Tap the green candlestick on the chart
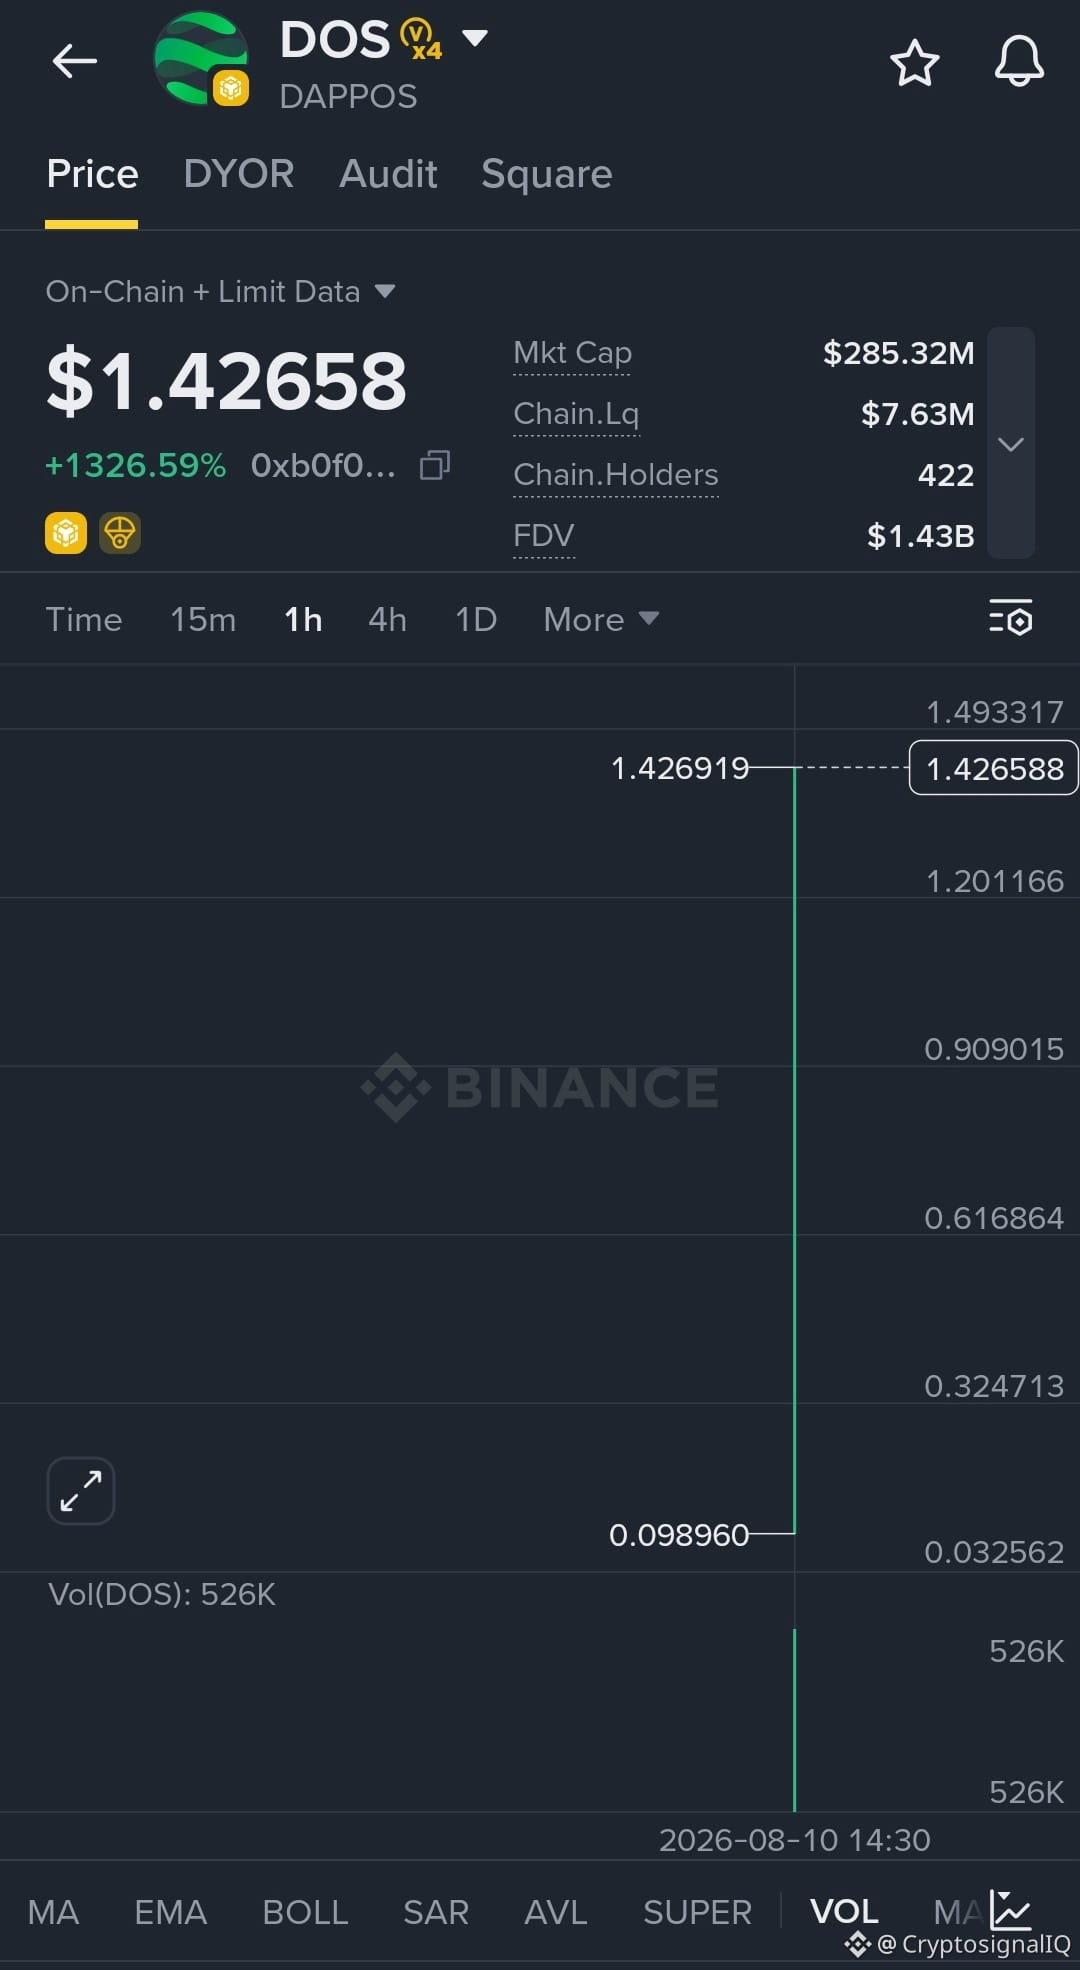The image size is (1080, 1970). [x=794, y=1150]
